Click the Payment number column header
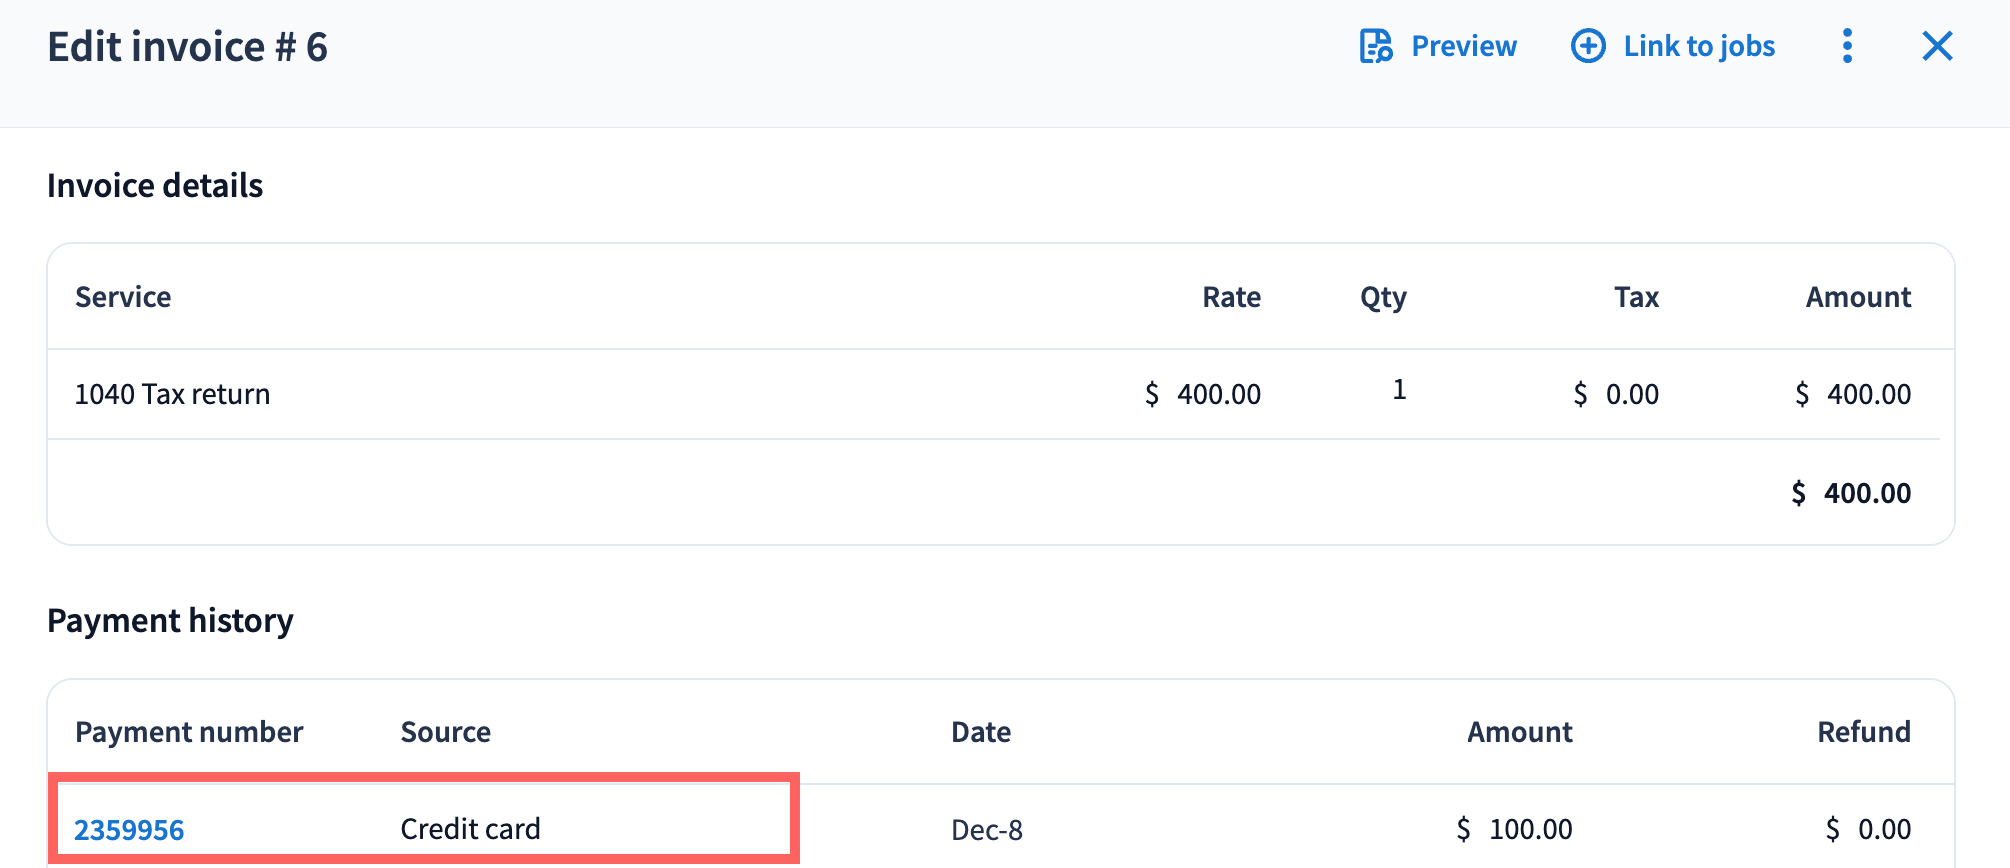2010x868 pixels. [x=189, y=732]
